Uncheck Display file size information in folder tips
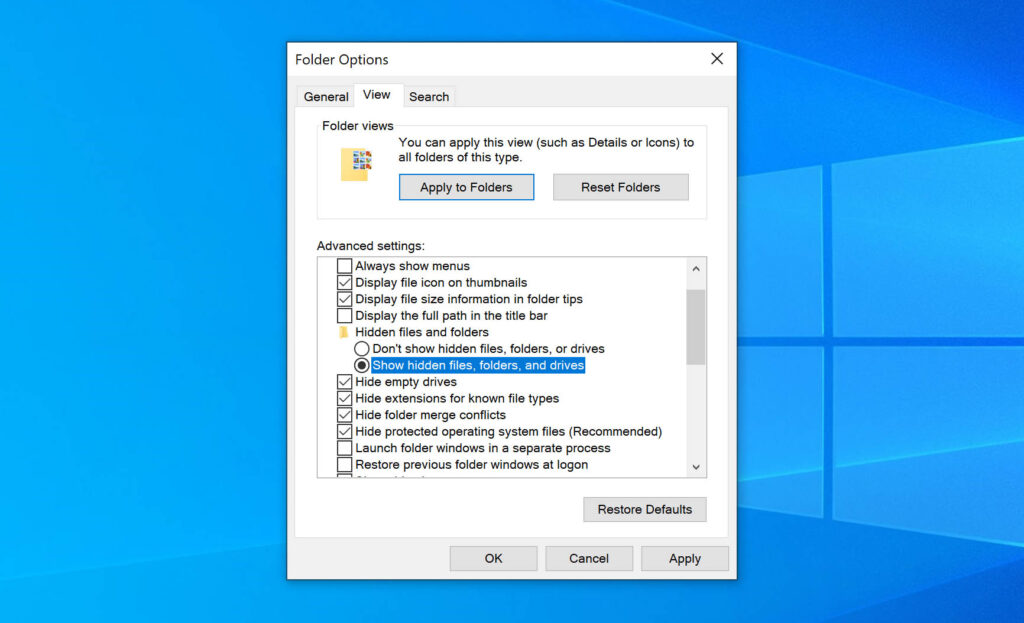 tap(344, 298)
